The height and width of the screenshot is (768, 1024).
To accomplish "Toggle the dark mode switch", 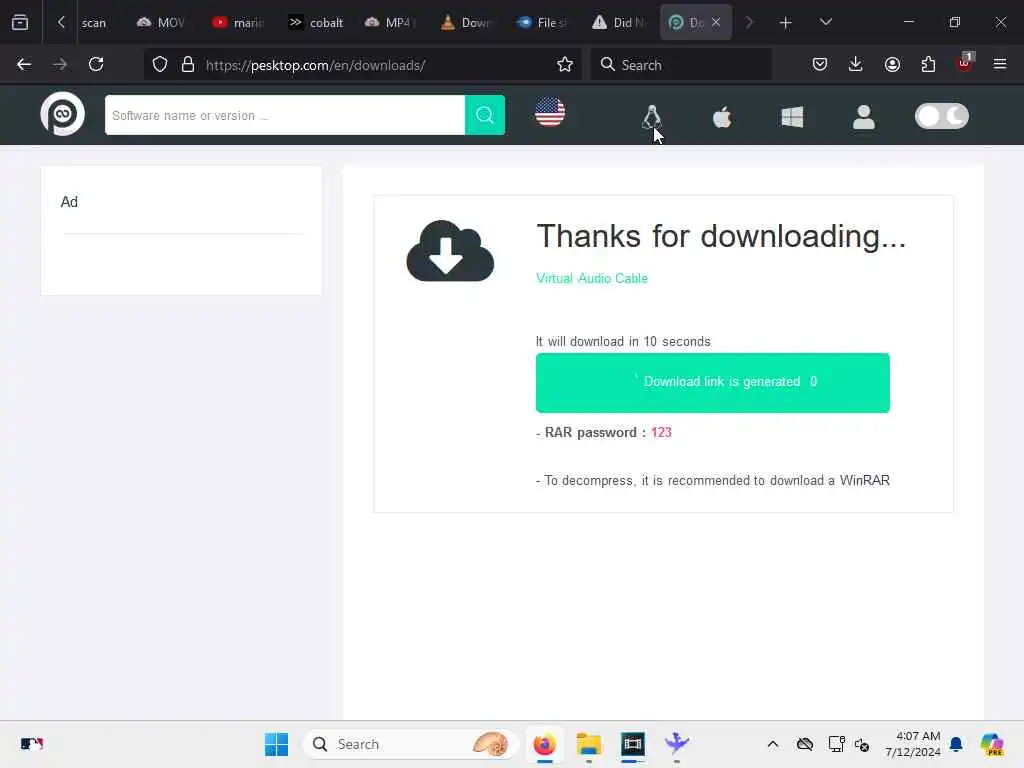I will [x=942, y=116].
